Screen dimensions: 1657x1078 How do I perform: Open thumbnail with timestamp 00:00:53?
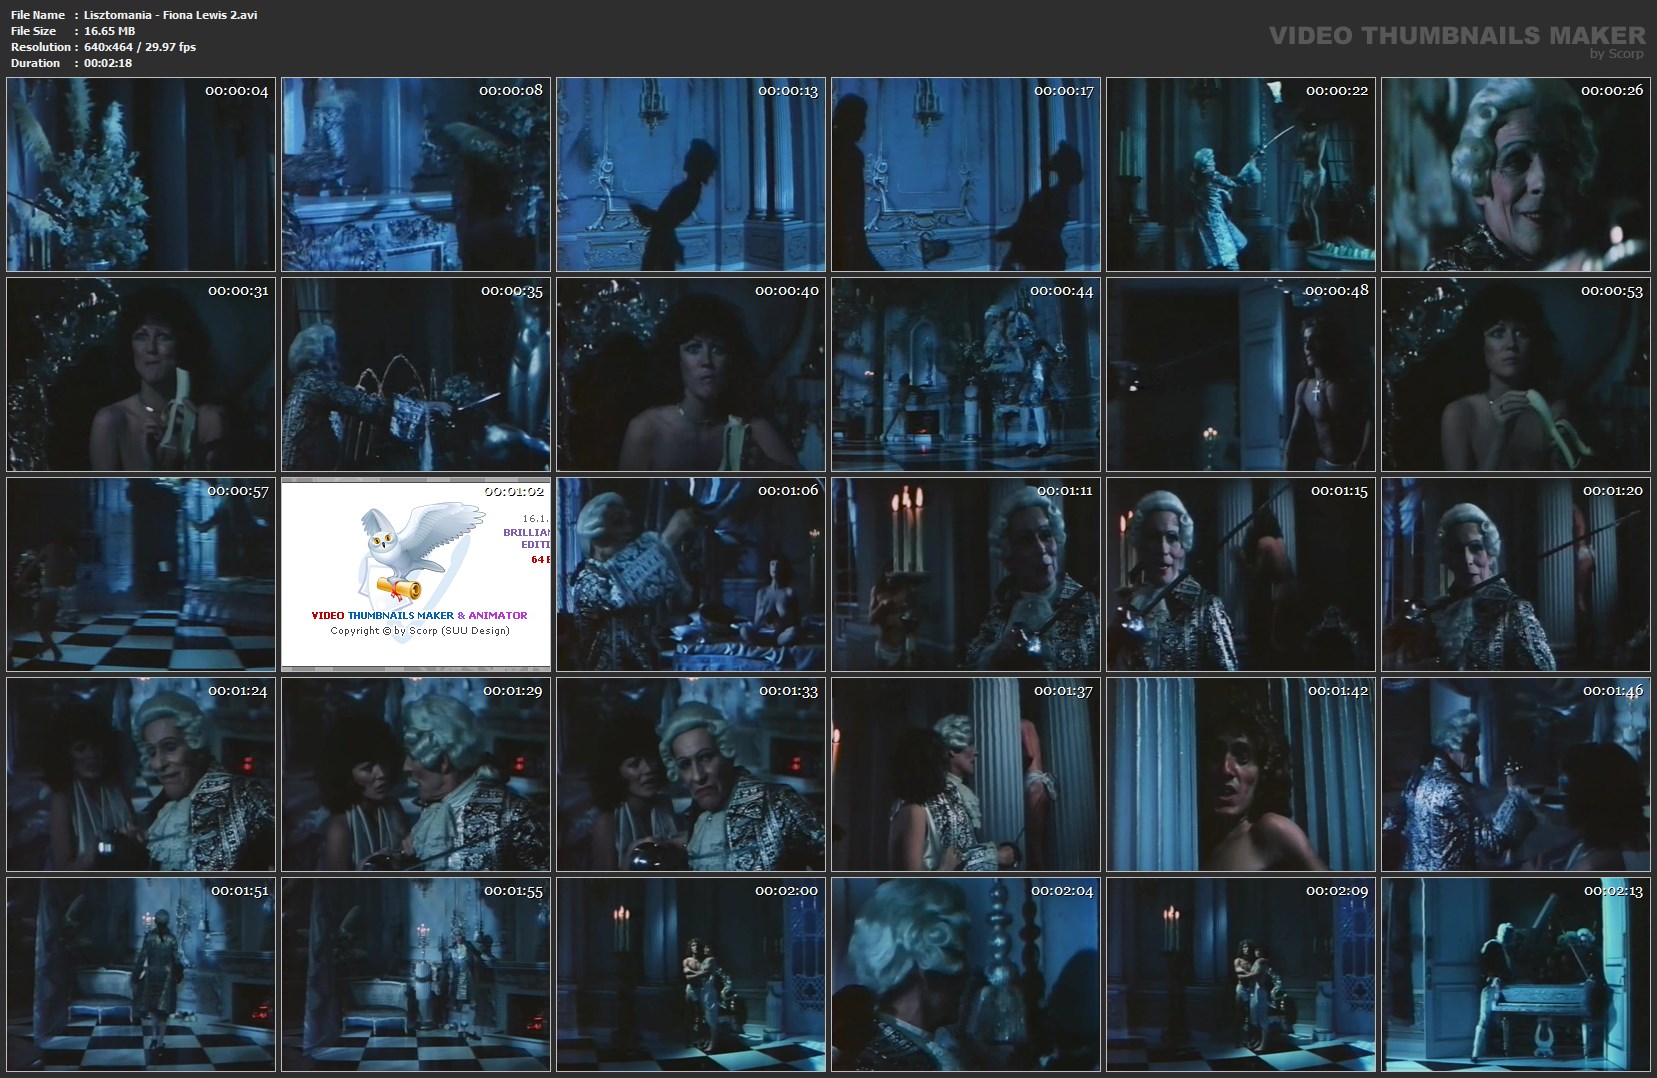point(1516,375)
